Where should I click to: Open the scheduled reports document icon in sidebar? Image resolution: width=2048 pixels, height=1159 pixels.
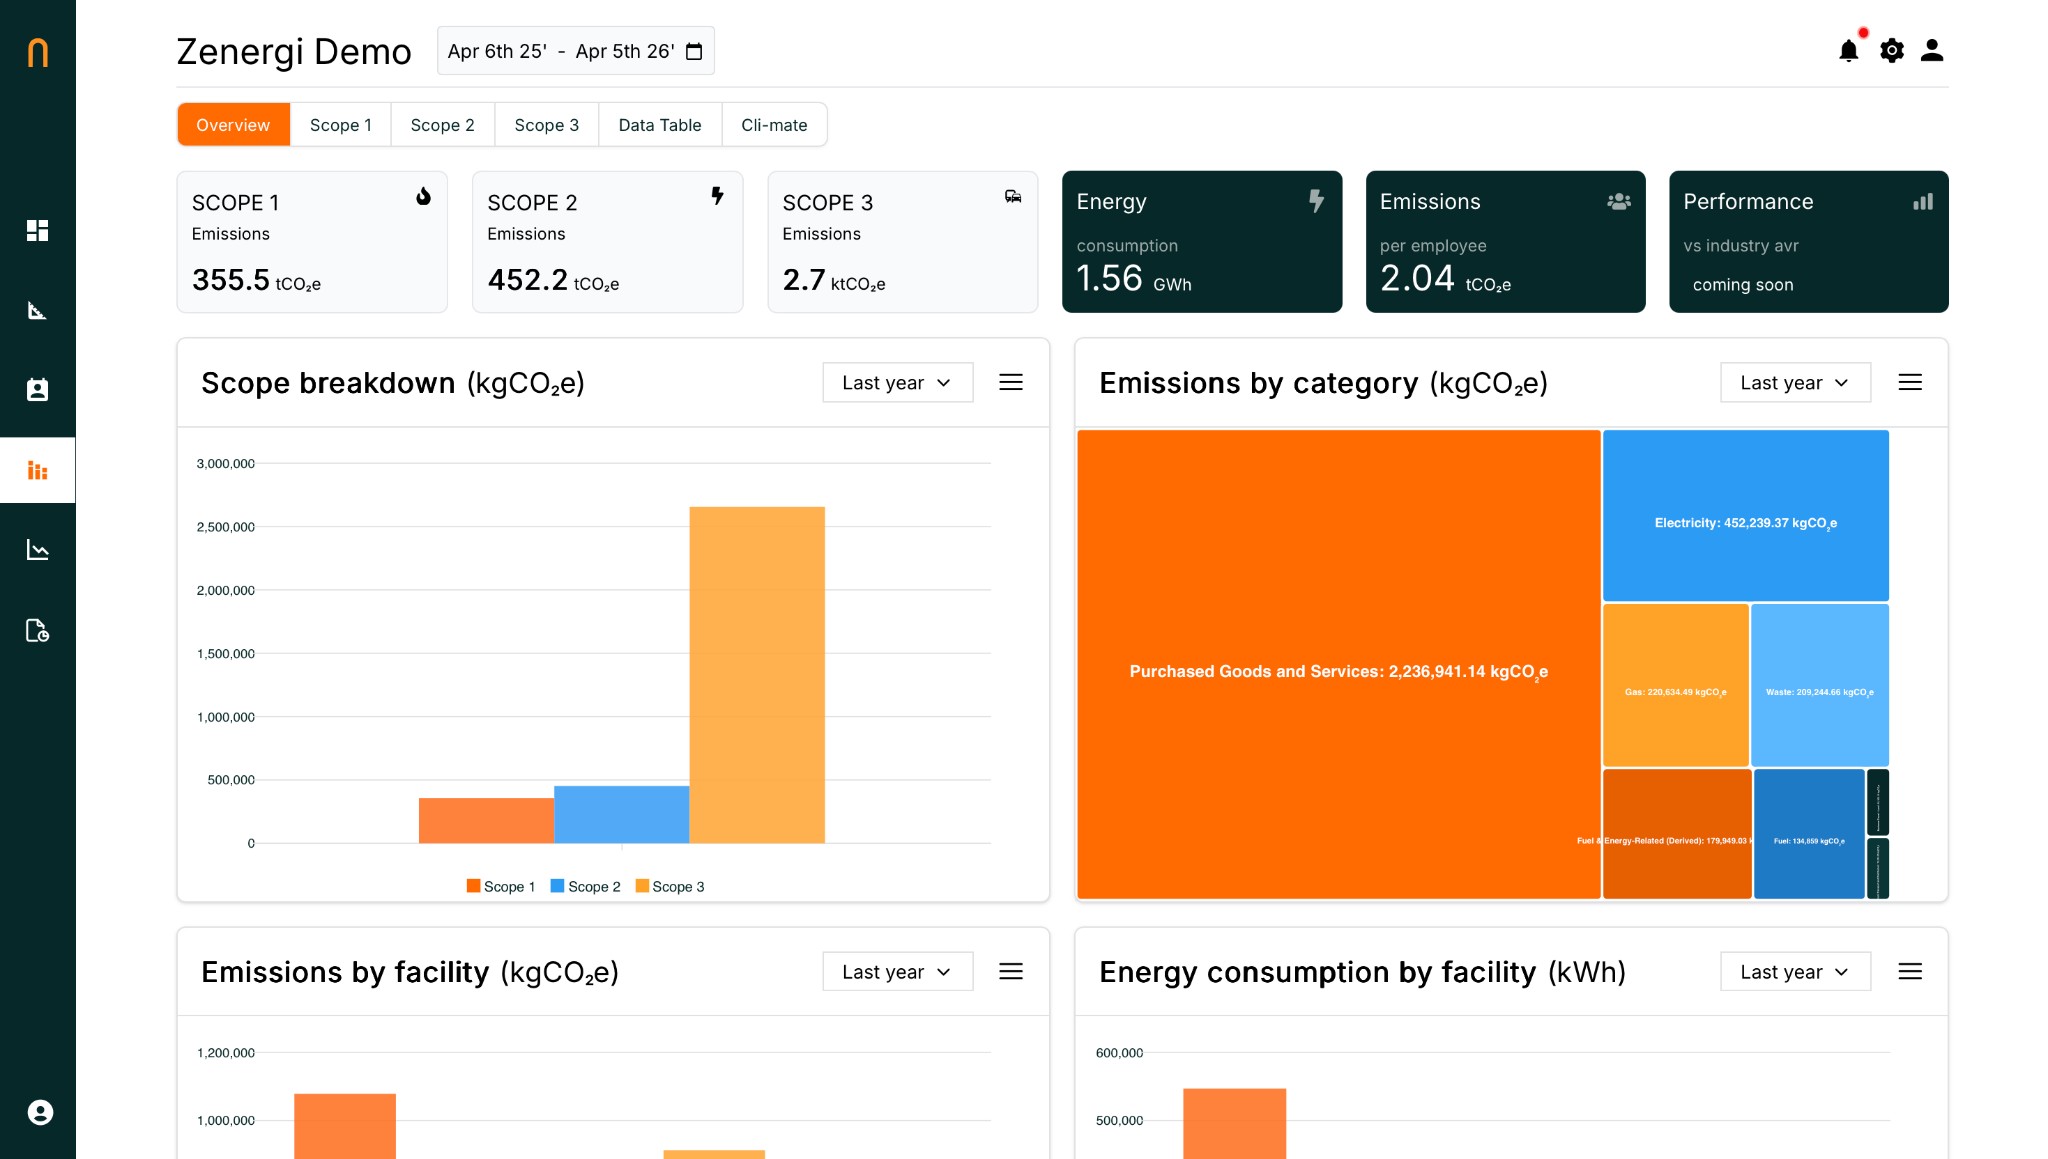pyautogui.click(x=38, y=631)
